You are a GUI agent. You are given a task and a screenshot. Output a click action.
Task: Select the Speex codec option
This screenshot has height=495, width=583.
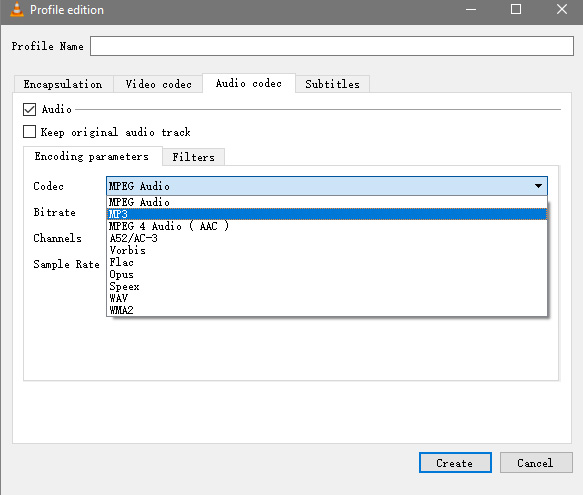pos(327,286)
